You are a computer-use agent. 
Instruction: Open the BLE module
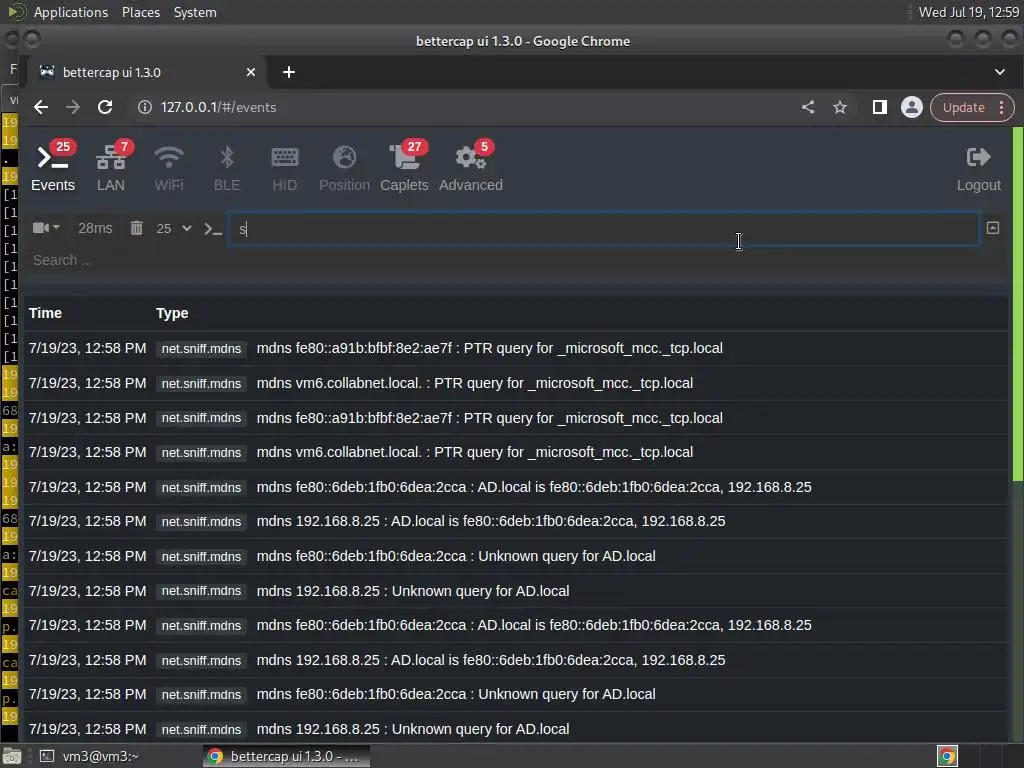[227, 167]
